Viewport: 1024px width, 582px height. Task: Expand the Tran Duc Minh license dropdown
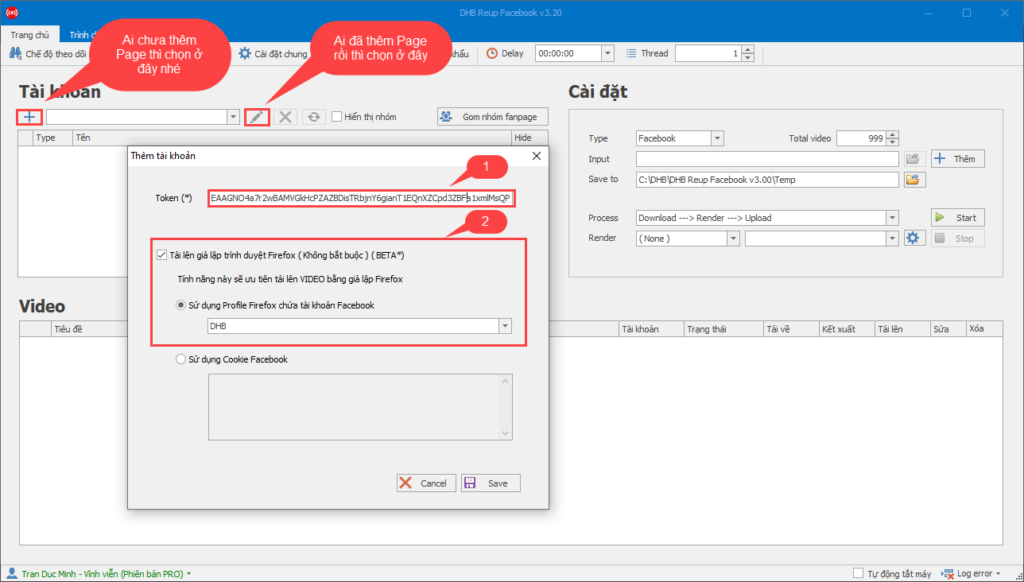coord(189,574)
